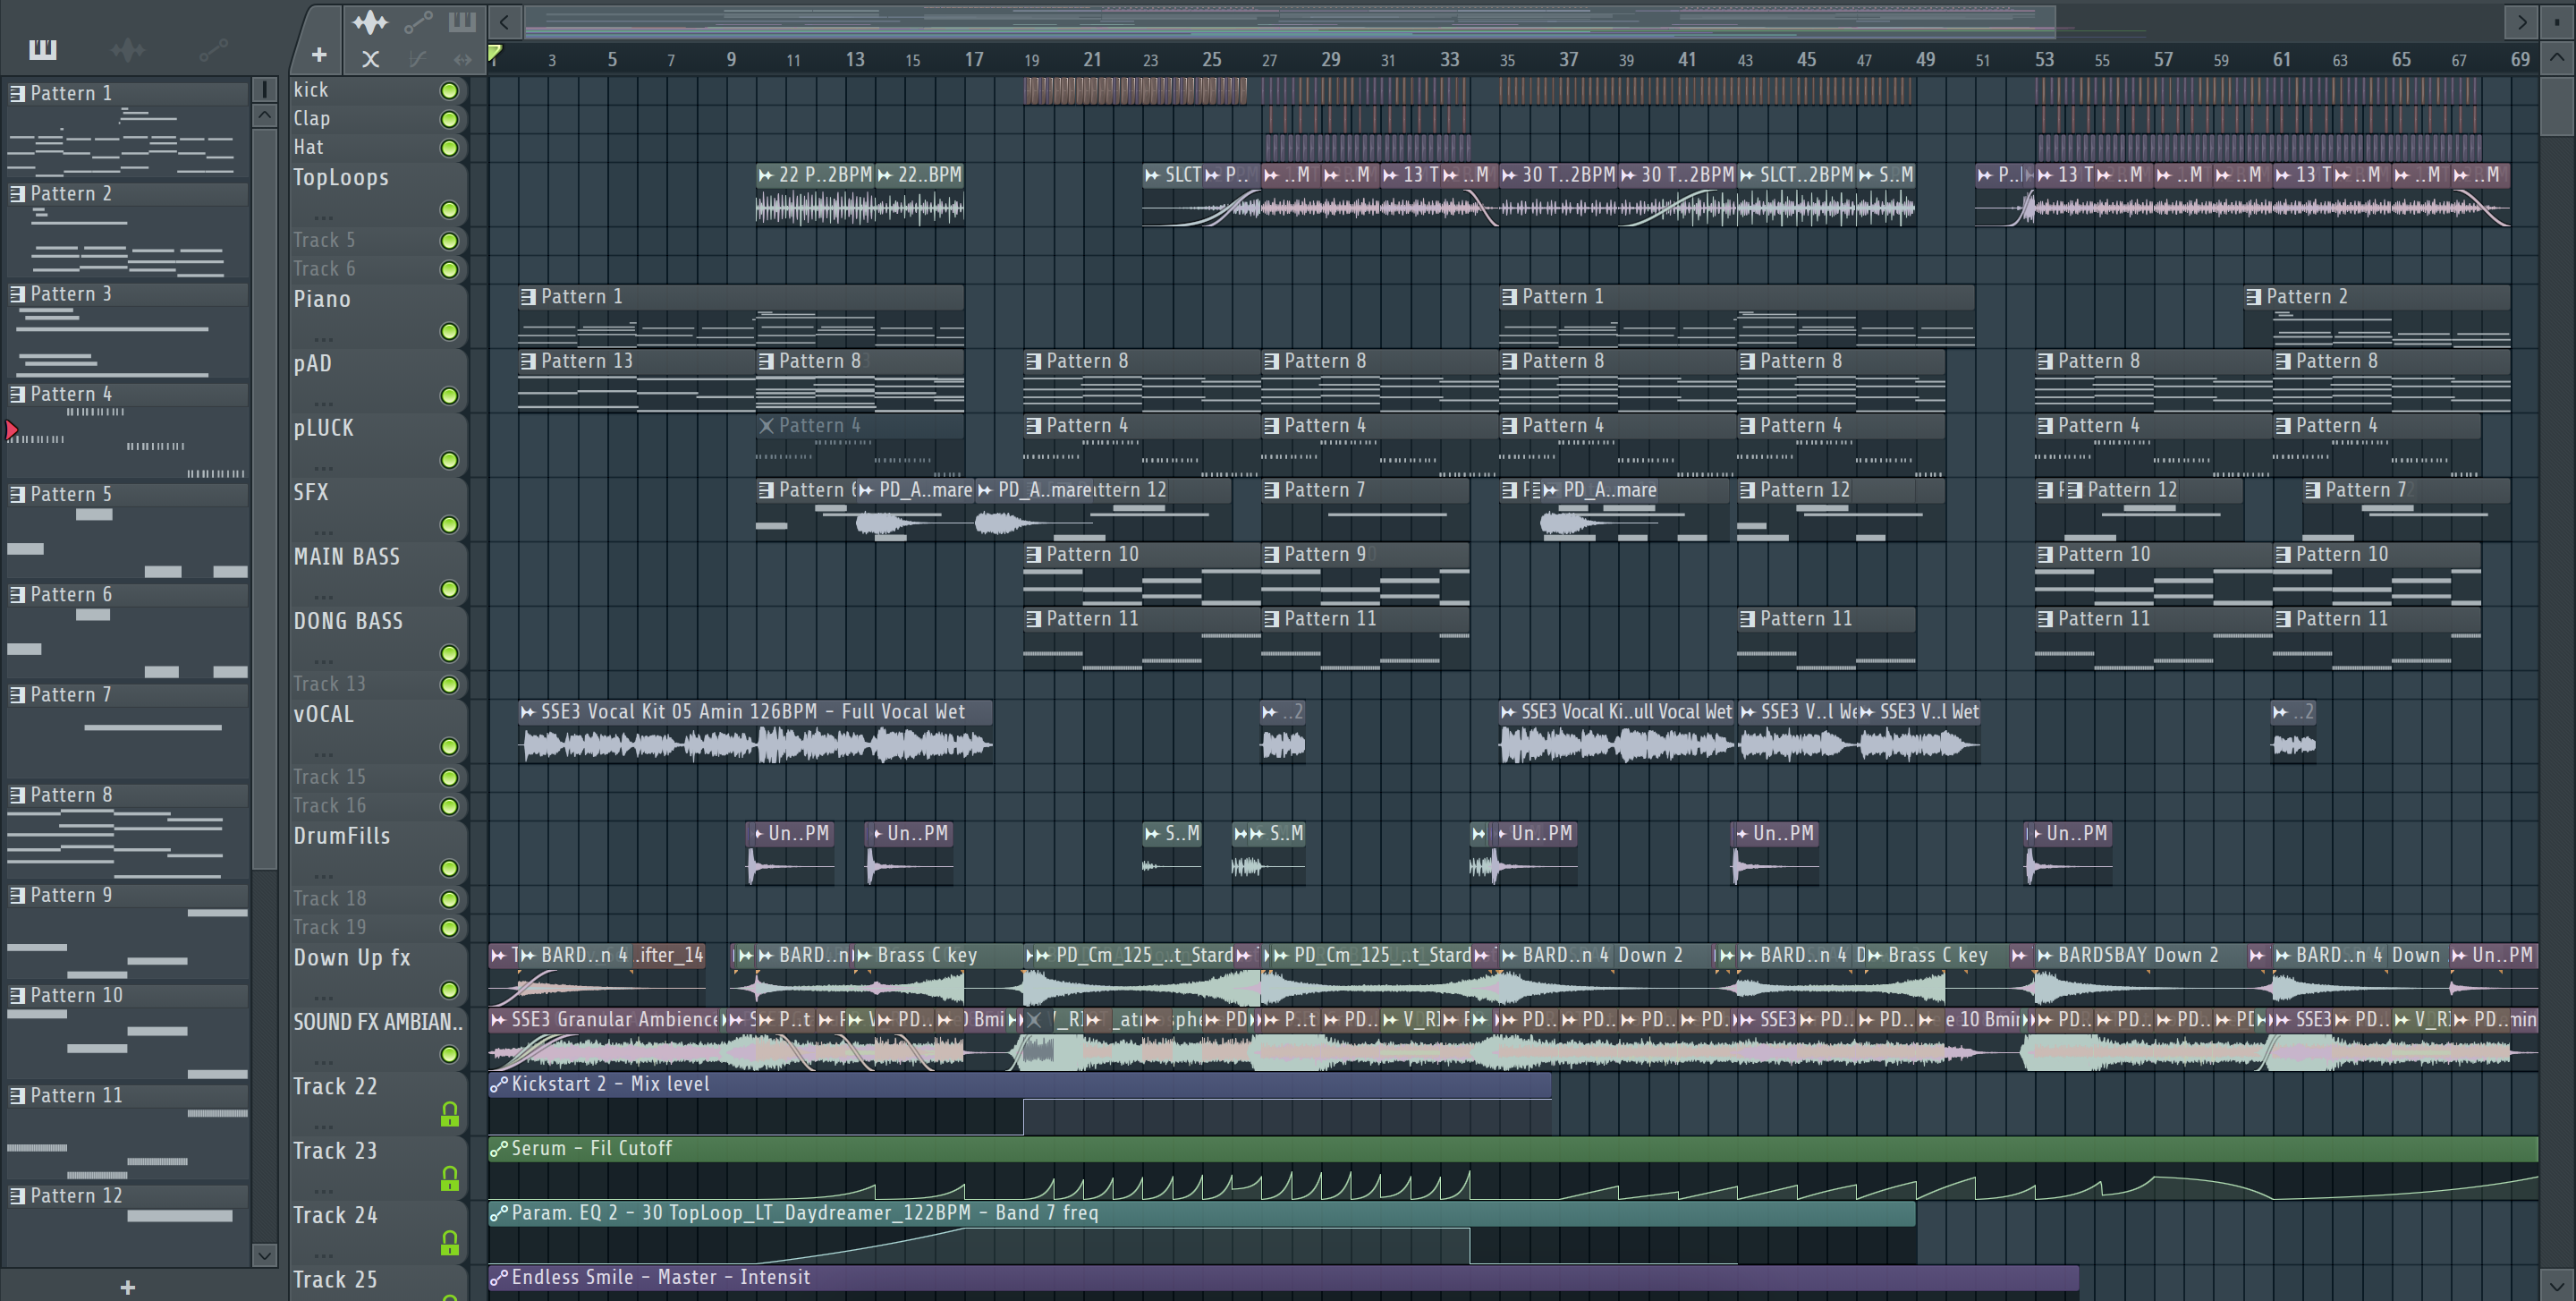
Task: Click the fade curve icon in playlist toolbar
Action: click(x=418, y=59)
